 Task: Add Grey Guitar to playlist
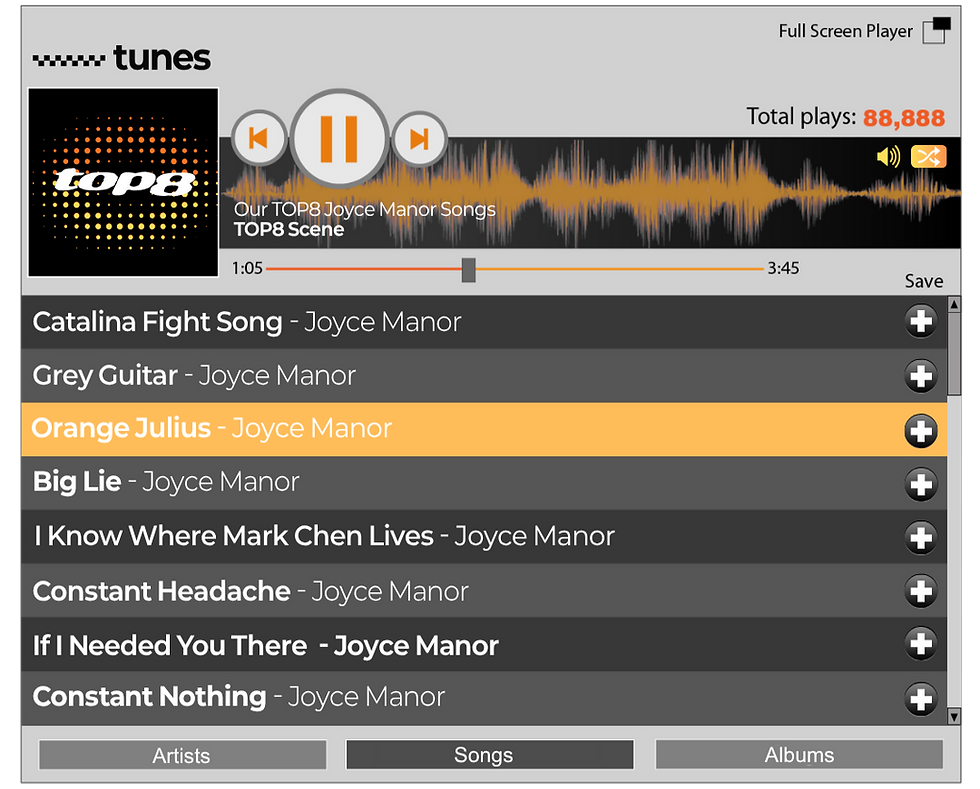(x=921, y=377)
